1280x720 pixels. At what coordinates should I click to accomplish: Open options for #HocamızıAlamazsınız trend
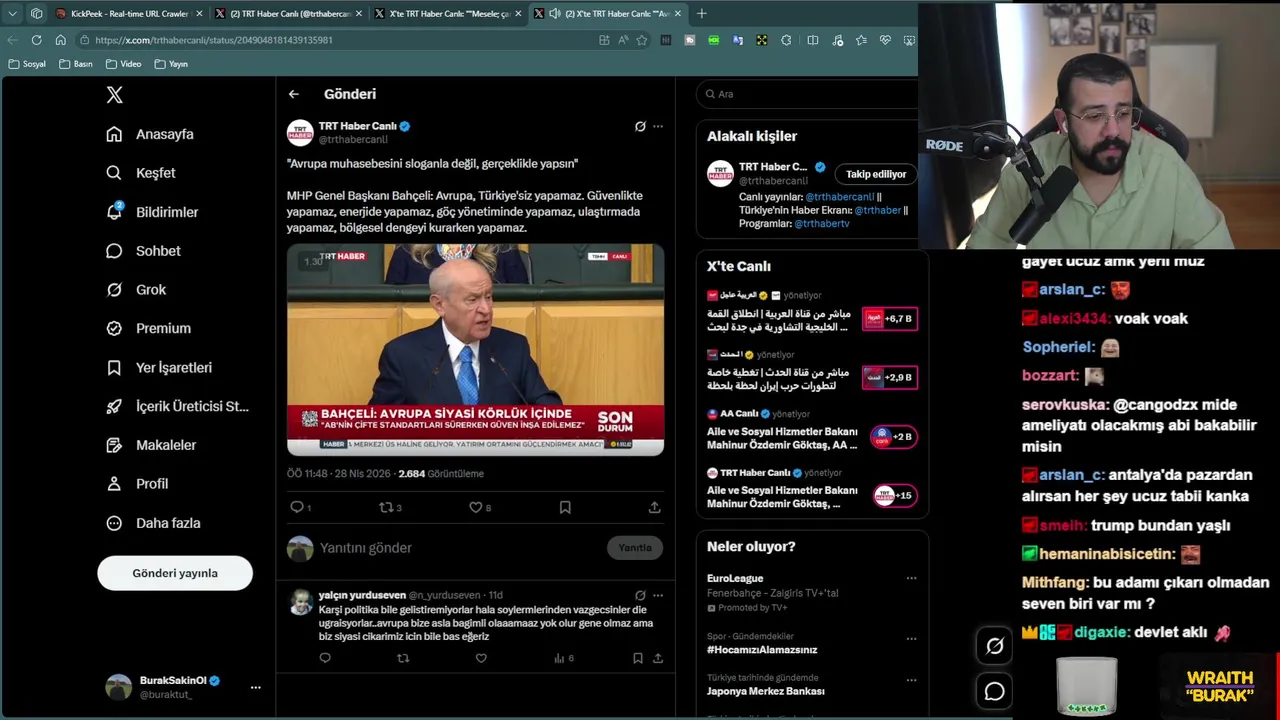coord(911,638)
